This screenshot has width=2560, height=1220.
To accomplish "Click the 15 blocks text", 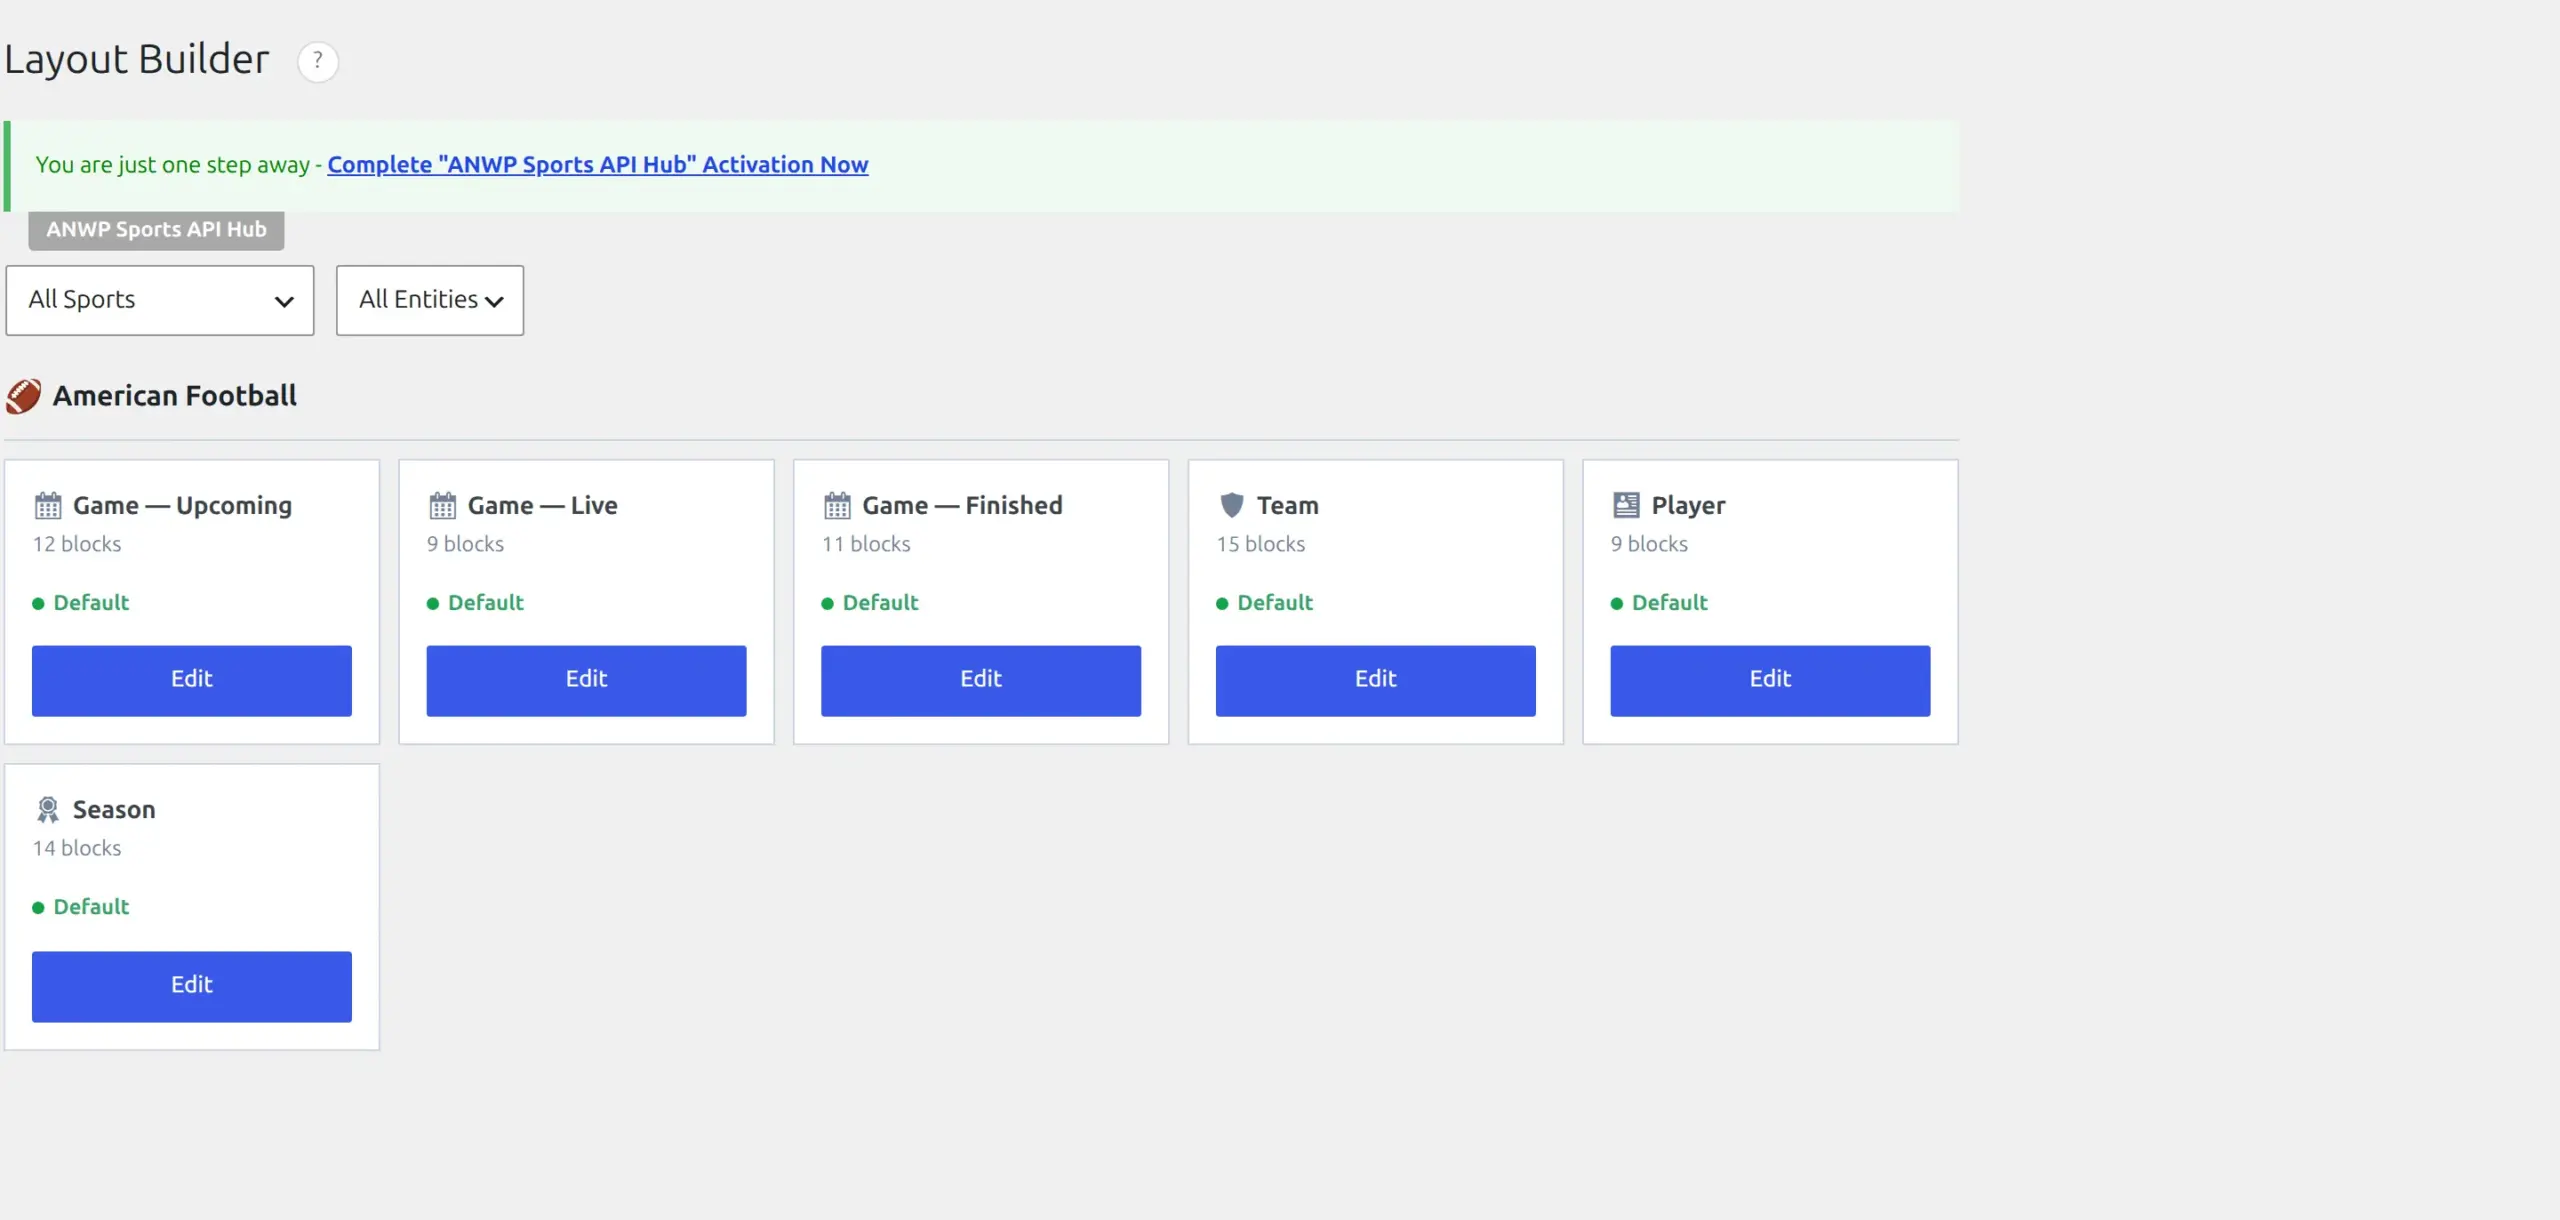I will (1261, 544).
